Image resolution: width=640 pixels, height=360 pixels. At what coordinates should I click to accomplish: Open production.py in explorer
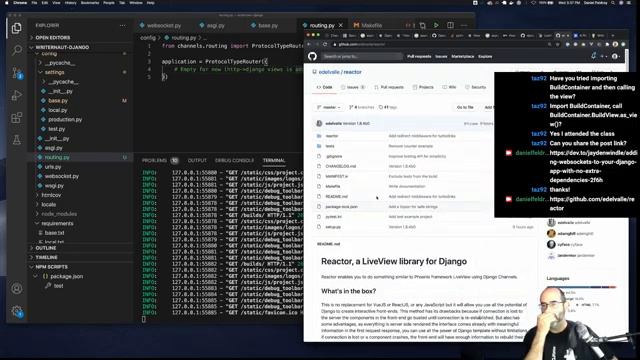(65, 120)
